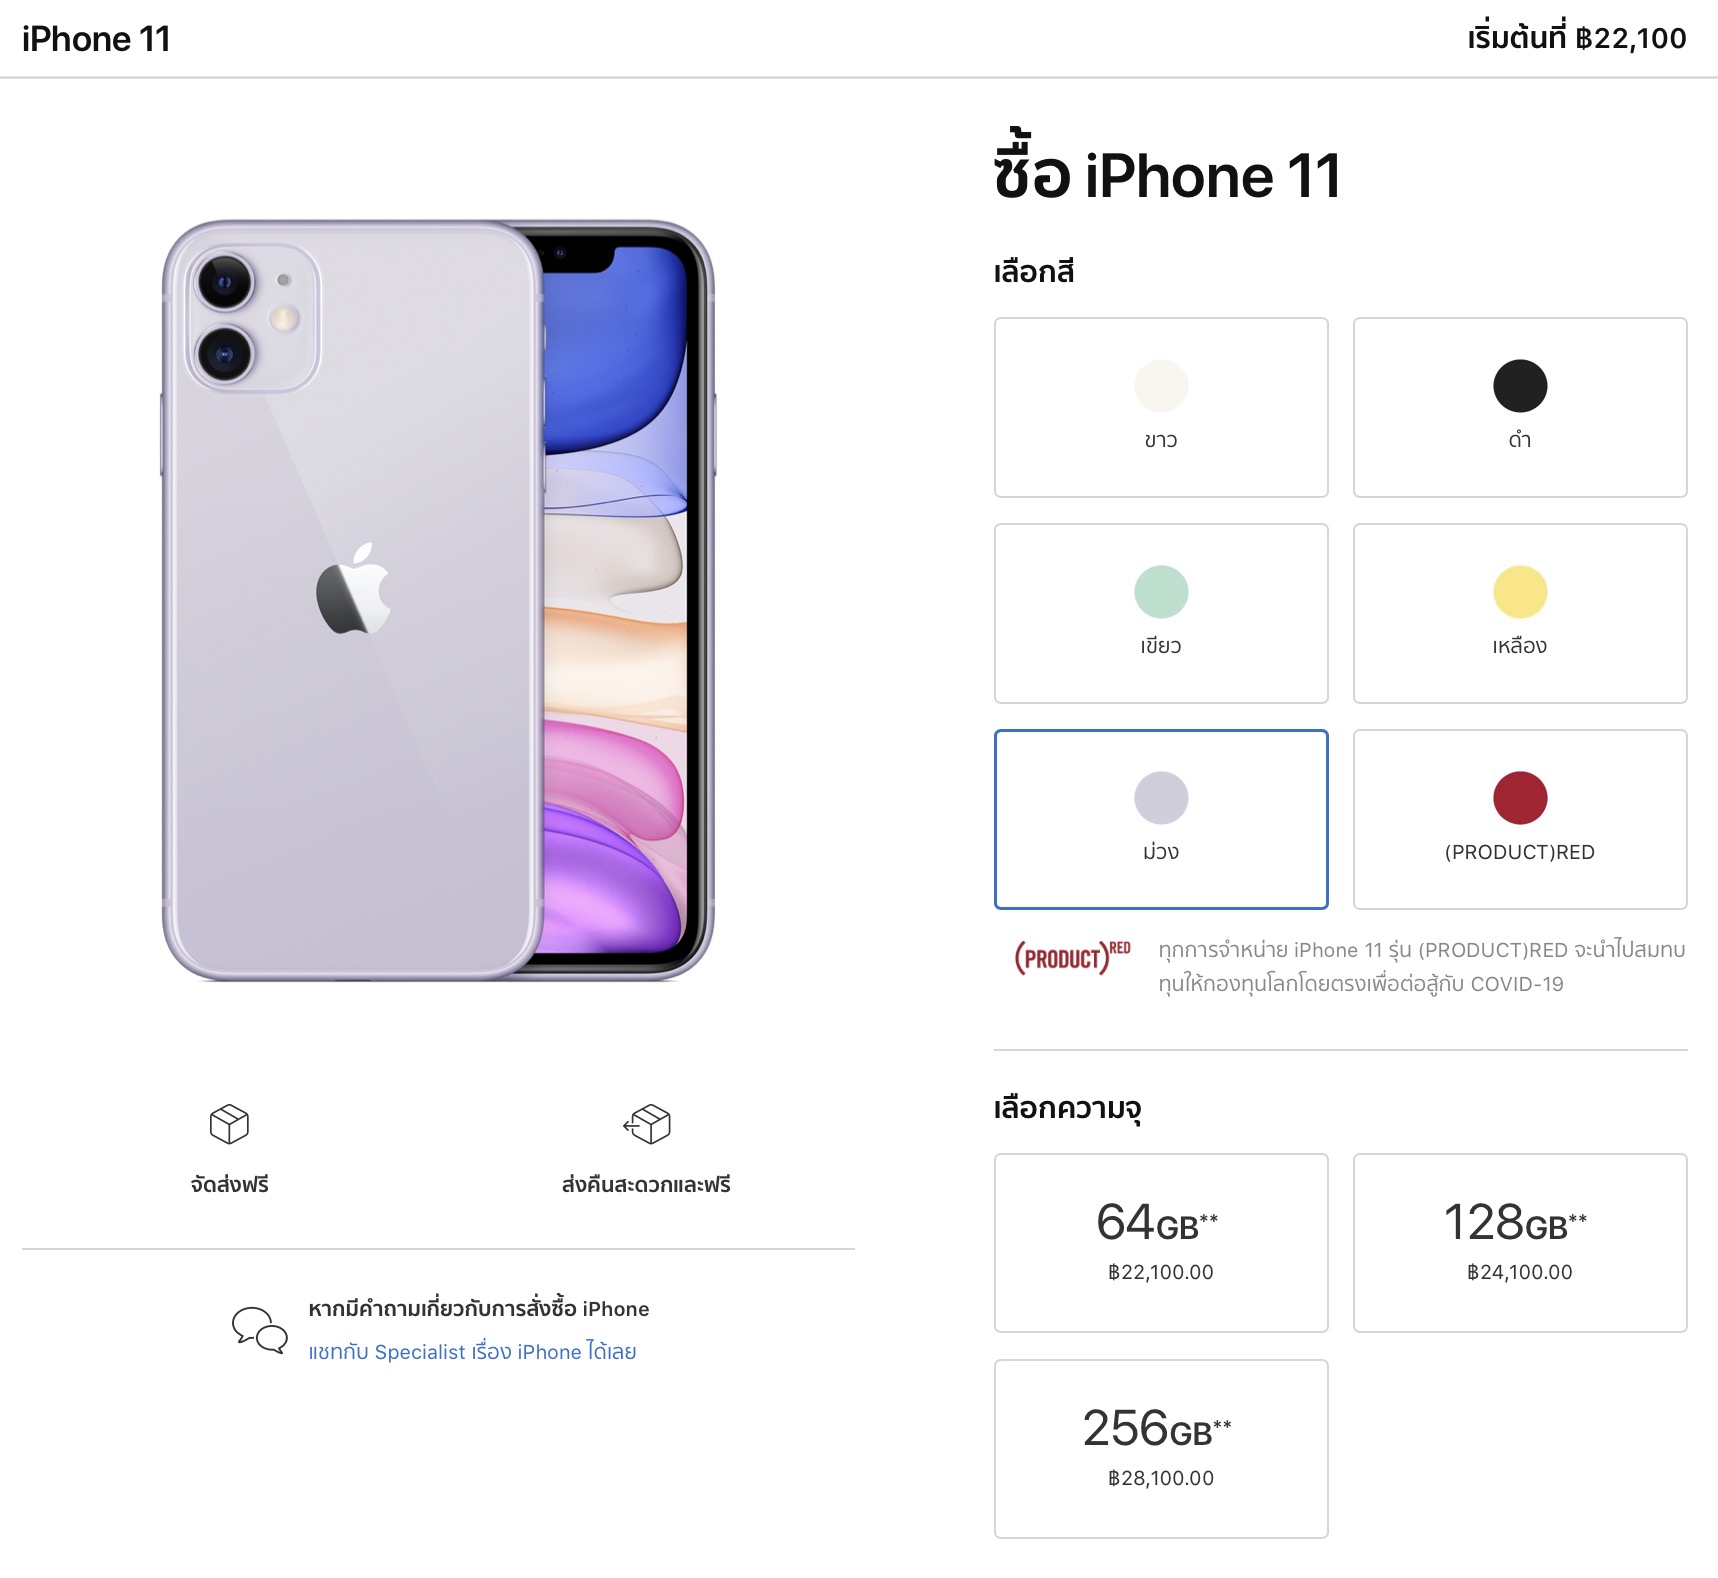
Task: Select the white (ขาว) color option
Action: click(x=1161, y=407)
